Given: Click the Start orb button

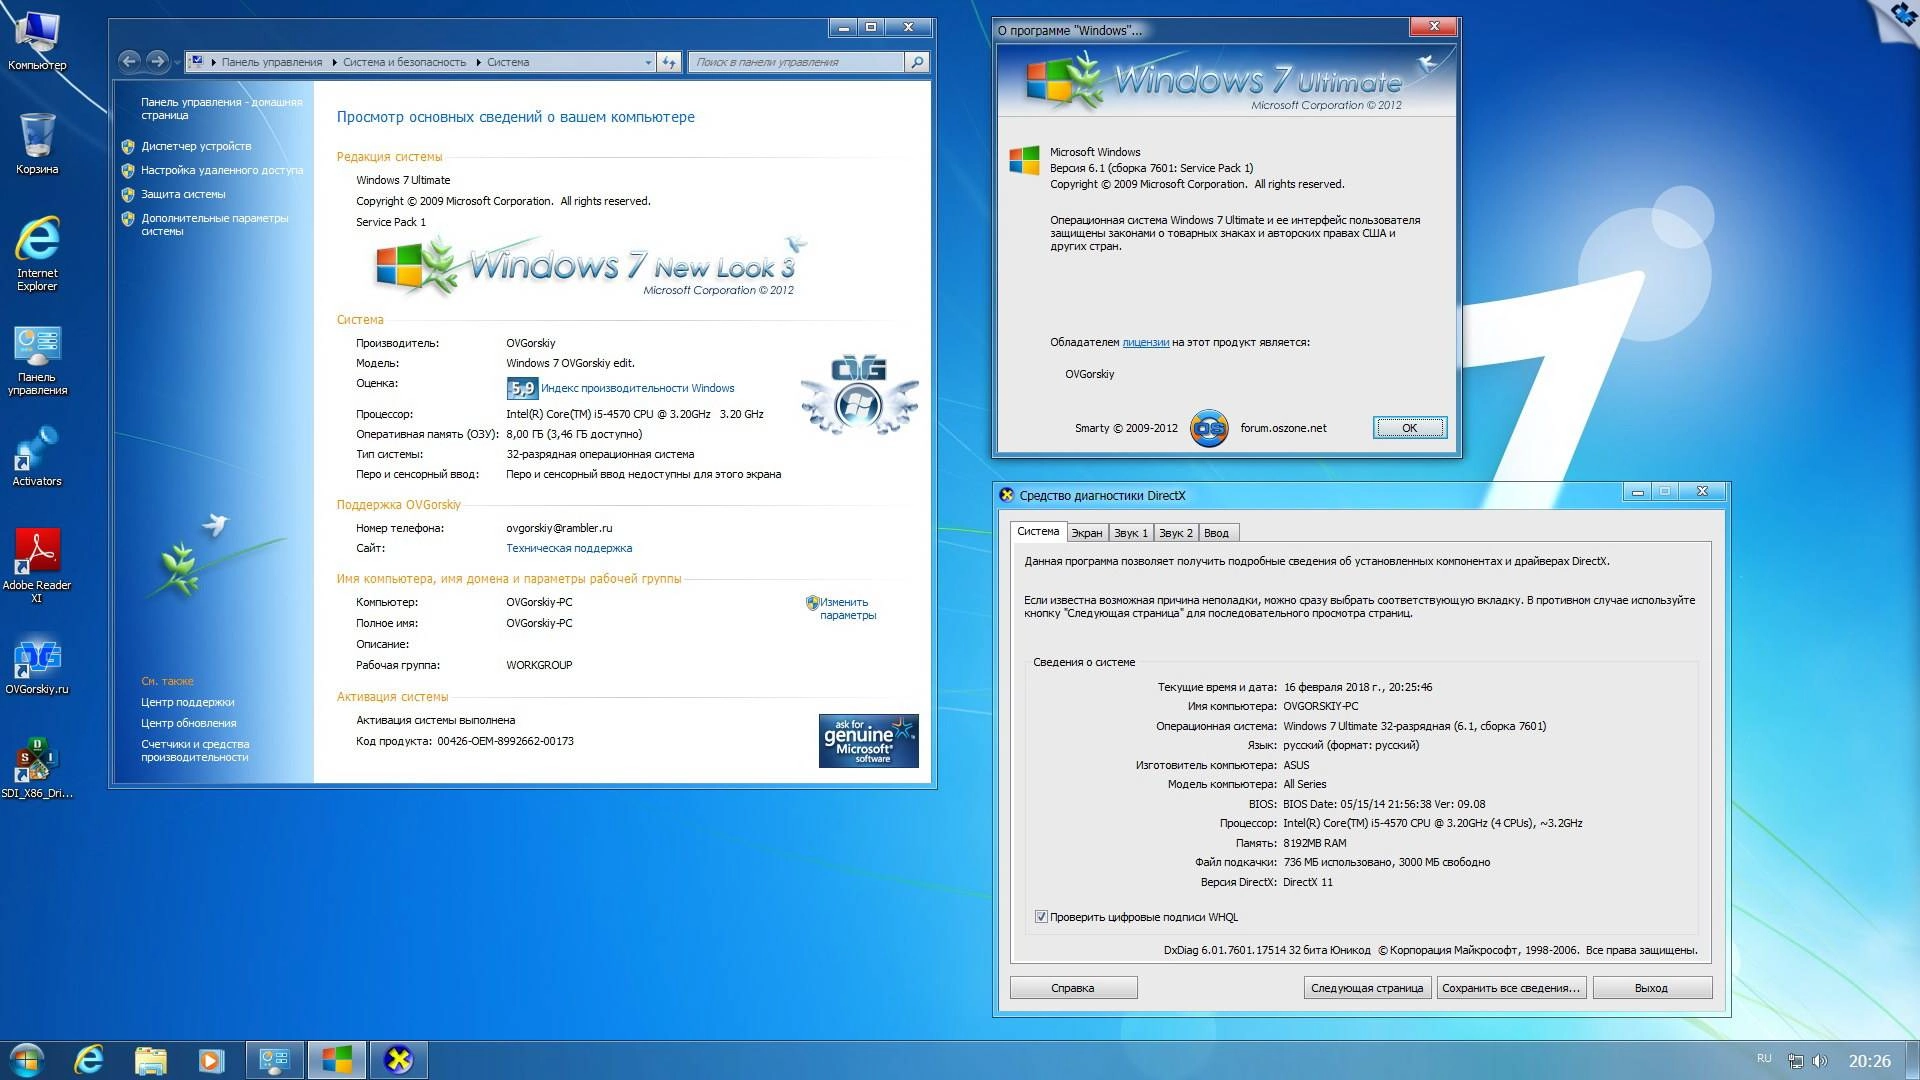Looking at the screenshot, I should click(30, 1059).
